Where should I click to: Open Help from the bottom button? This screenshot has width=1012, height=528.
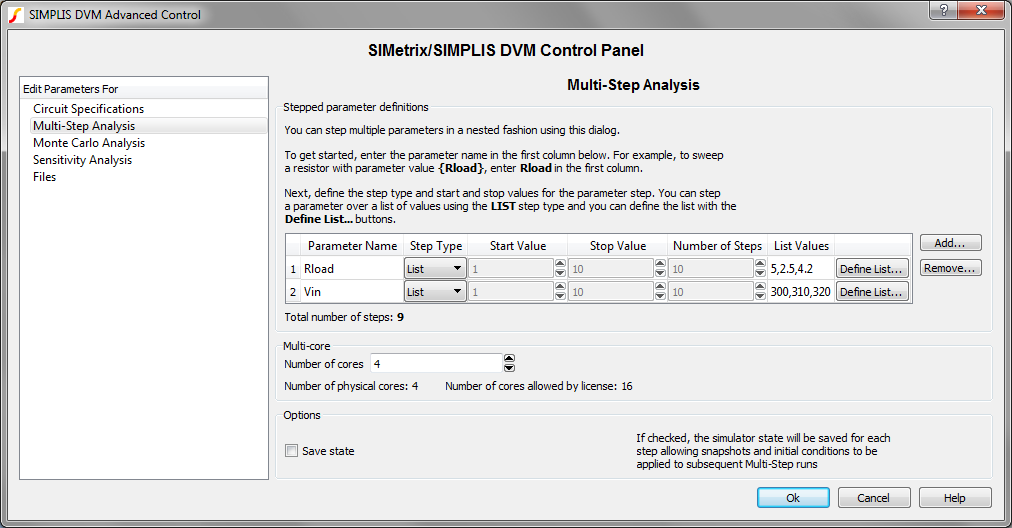click(x=954, y=498)
